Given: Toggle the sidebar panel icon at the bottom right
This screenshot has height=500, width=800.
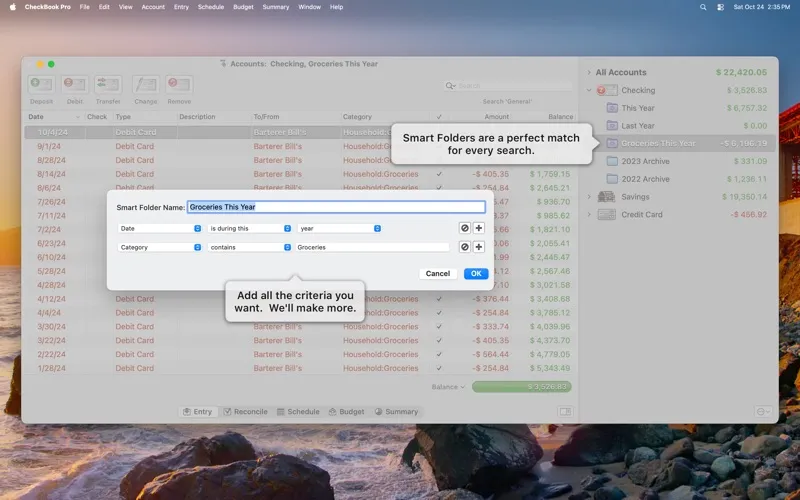Looking at the screenshot, I should 565,412.
